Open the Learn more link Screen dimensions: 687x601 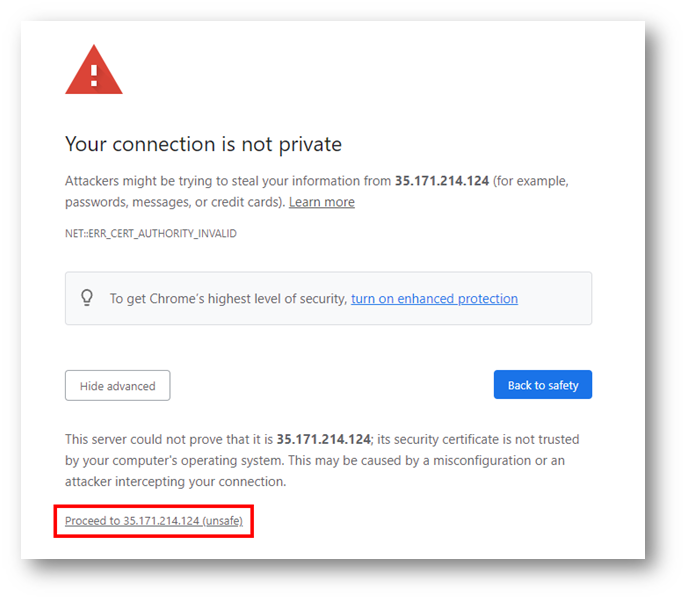point(322,202)
